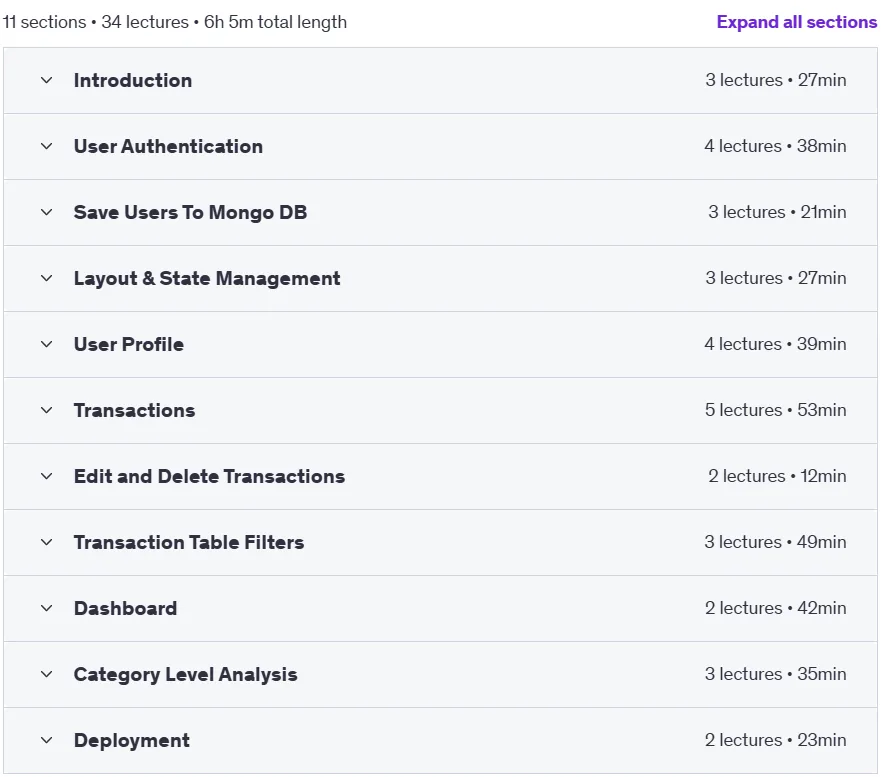Select the Transactions section heading
Image resolution: width=881 pixels, height=777 pixels.
134,411
